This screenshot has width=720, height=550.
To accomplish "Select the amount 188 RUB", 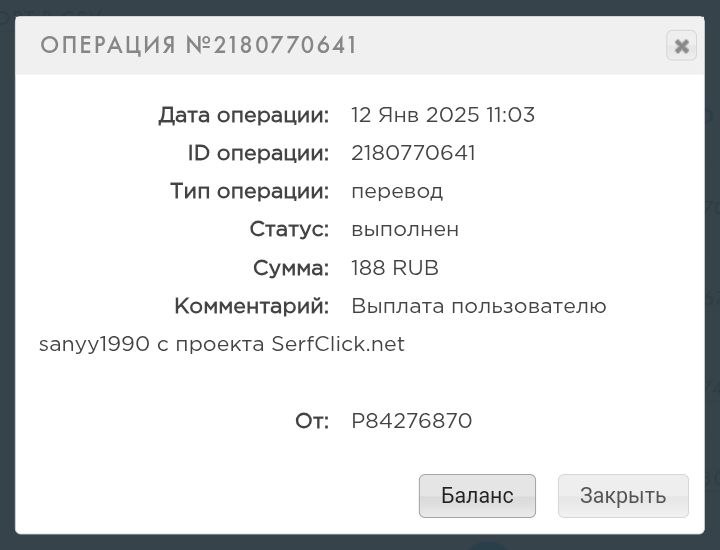I will [x=395, y=268].
